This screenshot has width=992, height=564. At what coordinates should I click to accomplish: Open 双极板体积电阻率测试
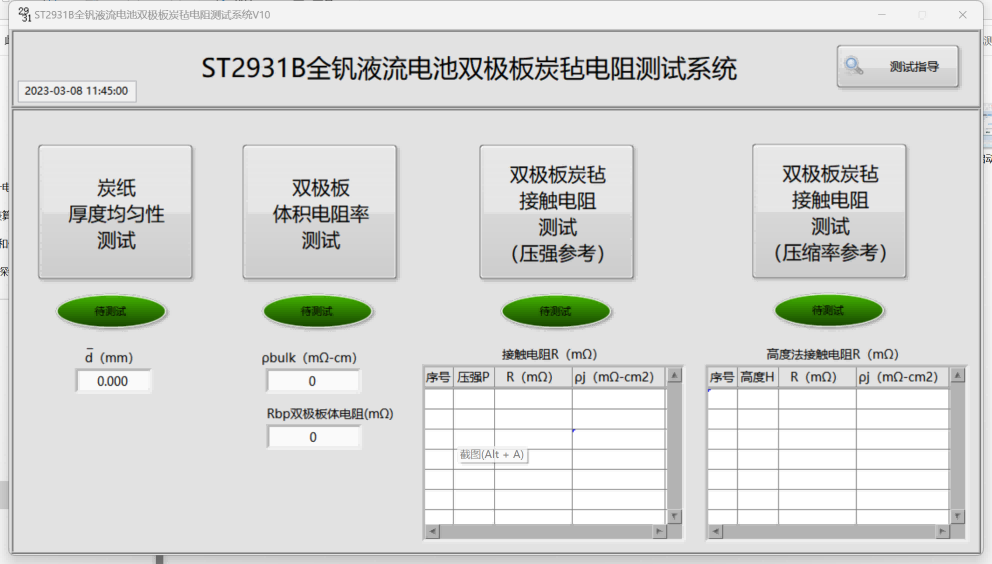click(319, 212)
